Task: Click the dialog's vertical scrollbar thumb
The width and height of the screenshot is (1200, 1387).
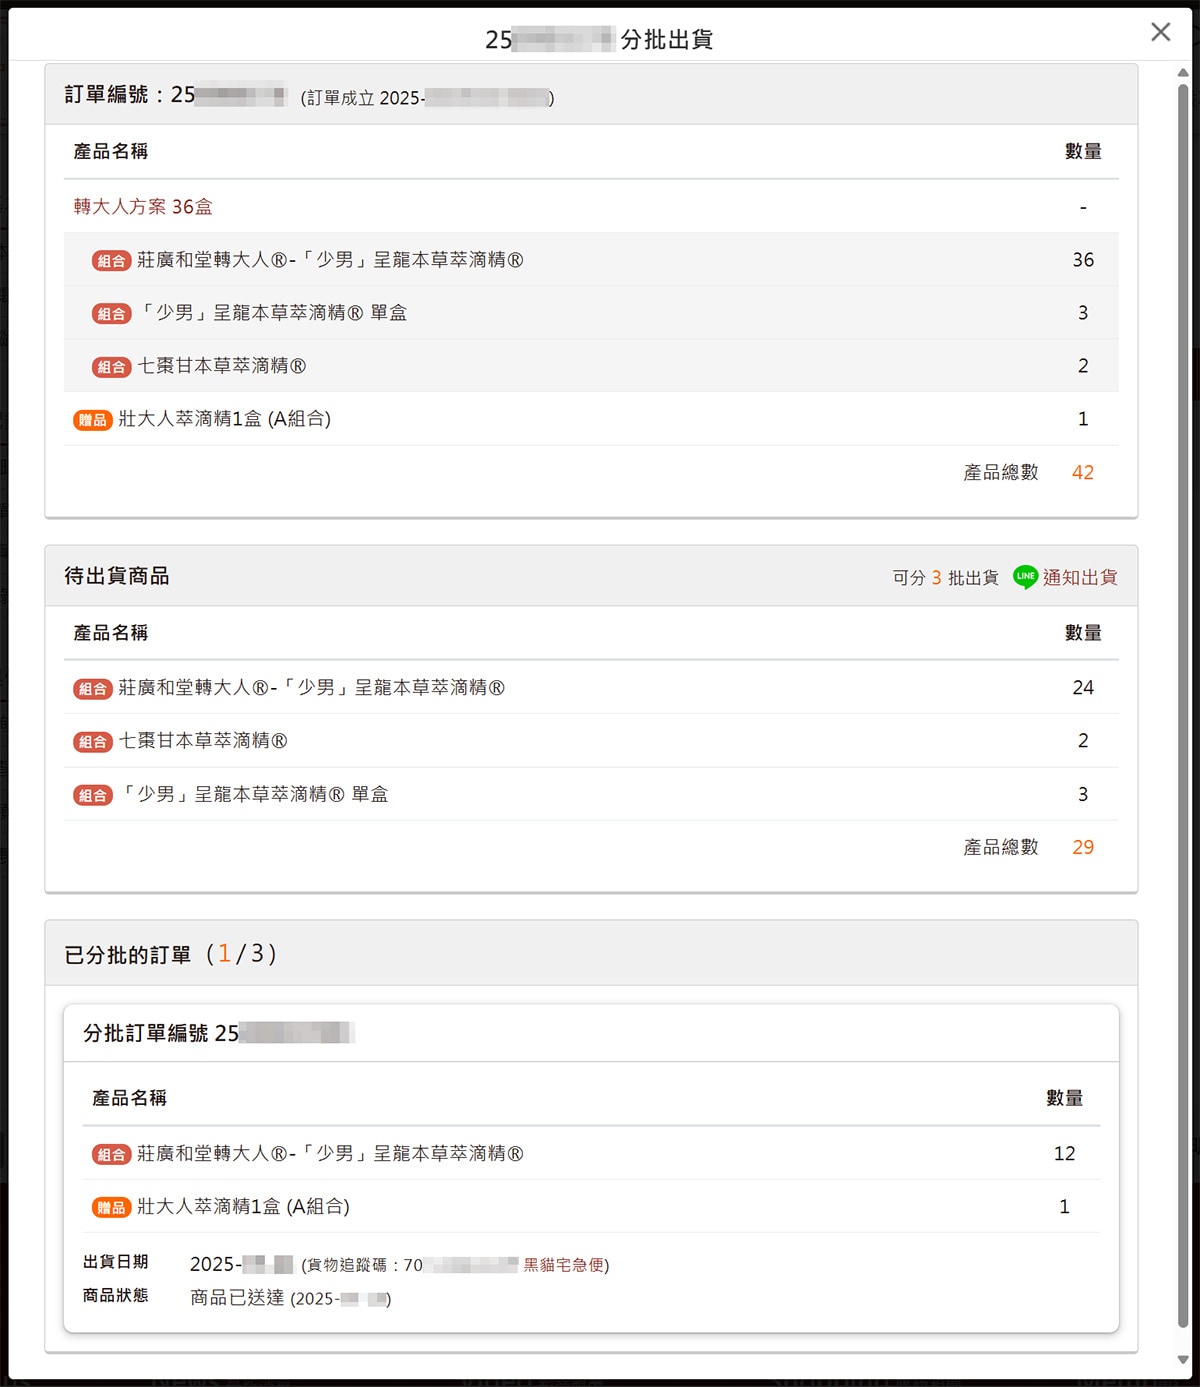Action: pos(1183,700)
